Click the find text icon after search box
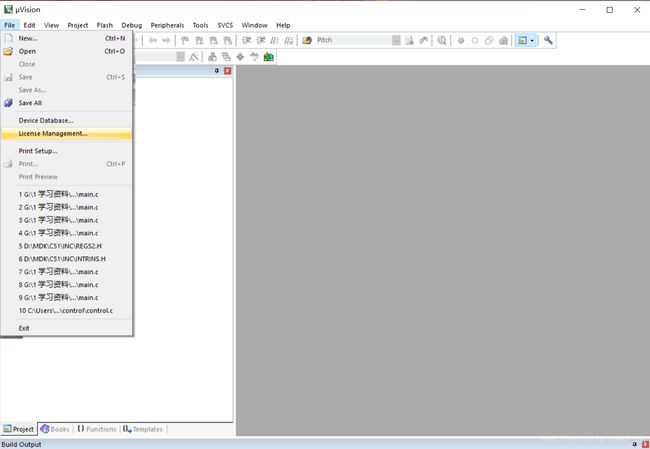Screen dimensions: 650x449 pos(409,40)
